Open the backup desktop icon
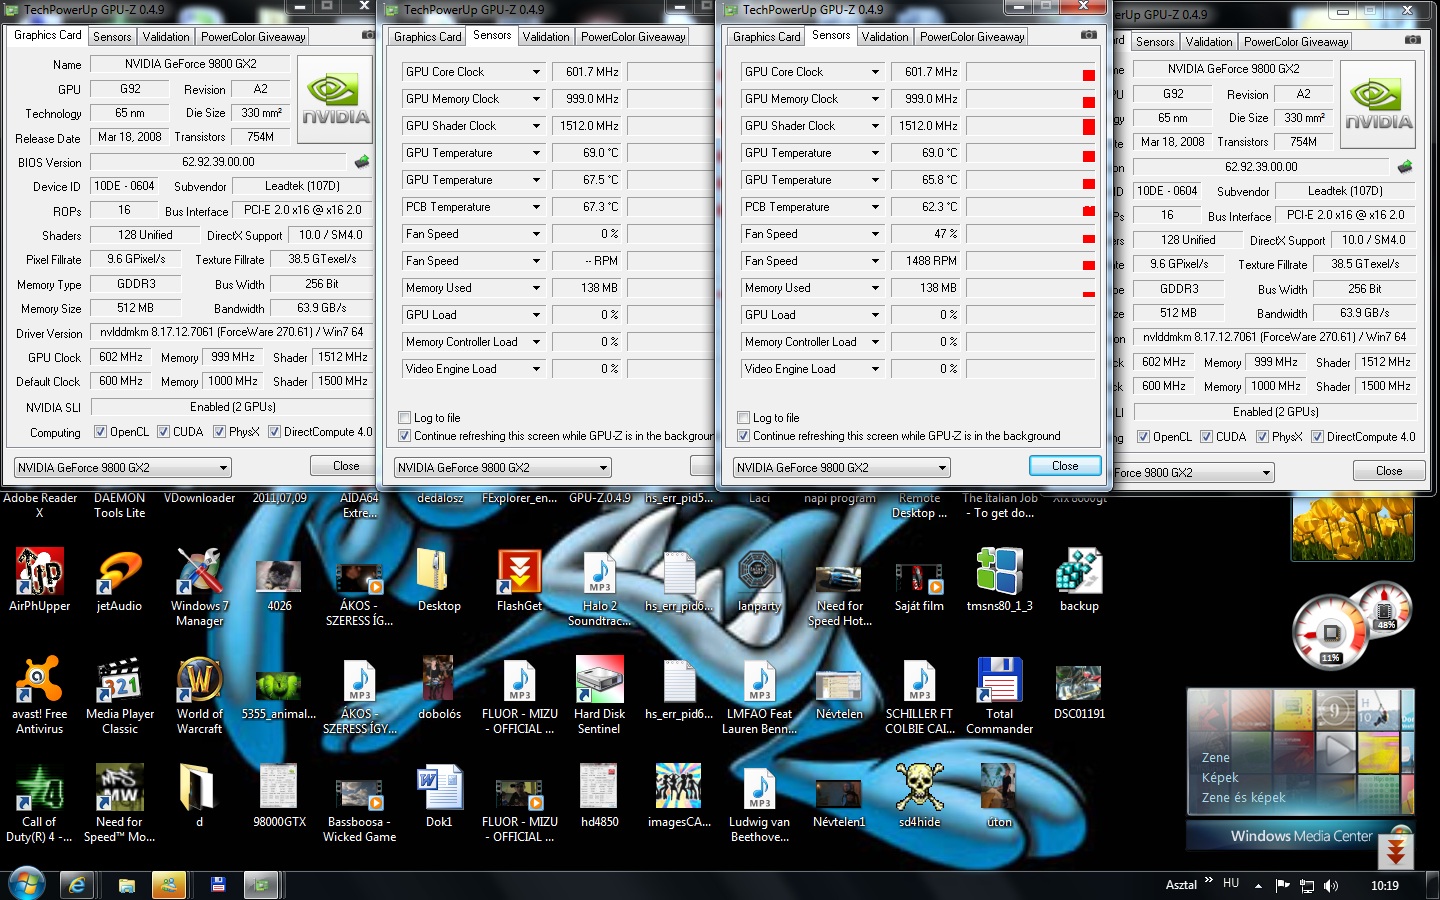Screen dimensions: 1440x900 point(1079,581)
